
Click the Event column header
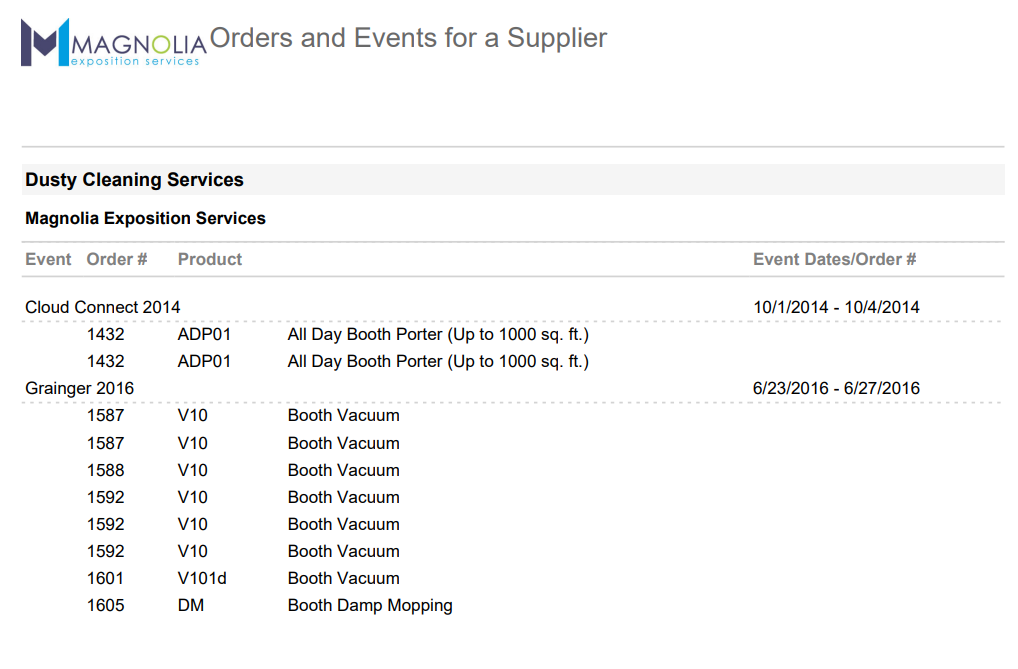[48, 259]
